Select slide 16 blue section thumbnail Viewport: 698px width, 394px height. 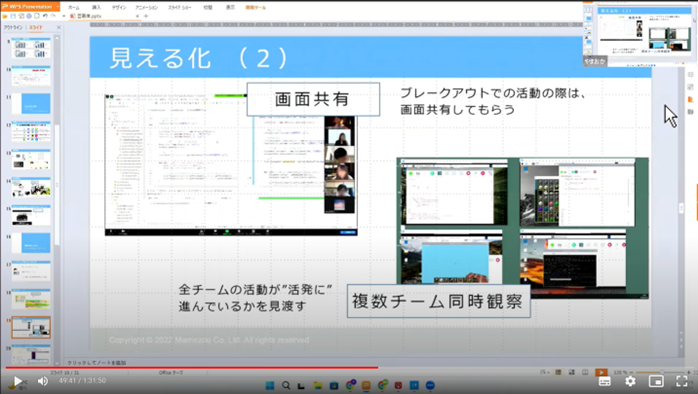(31, 243)
